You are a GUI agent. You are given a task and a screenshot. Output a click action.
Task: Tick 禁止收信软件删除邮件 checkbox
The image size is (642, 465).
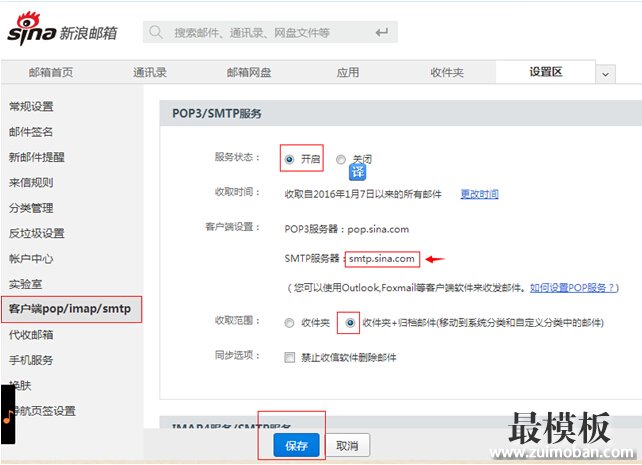pyautogui.click(x=289, y=357)
